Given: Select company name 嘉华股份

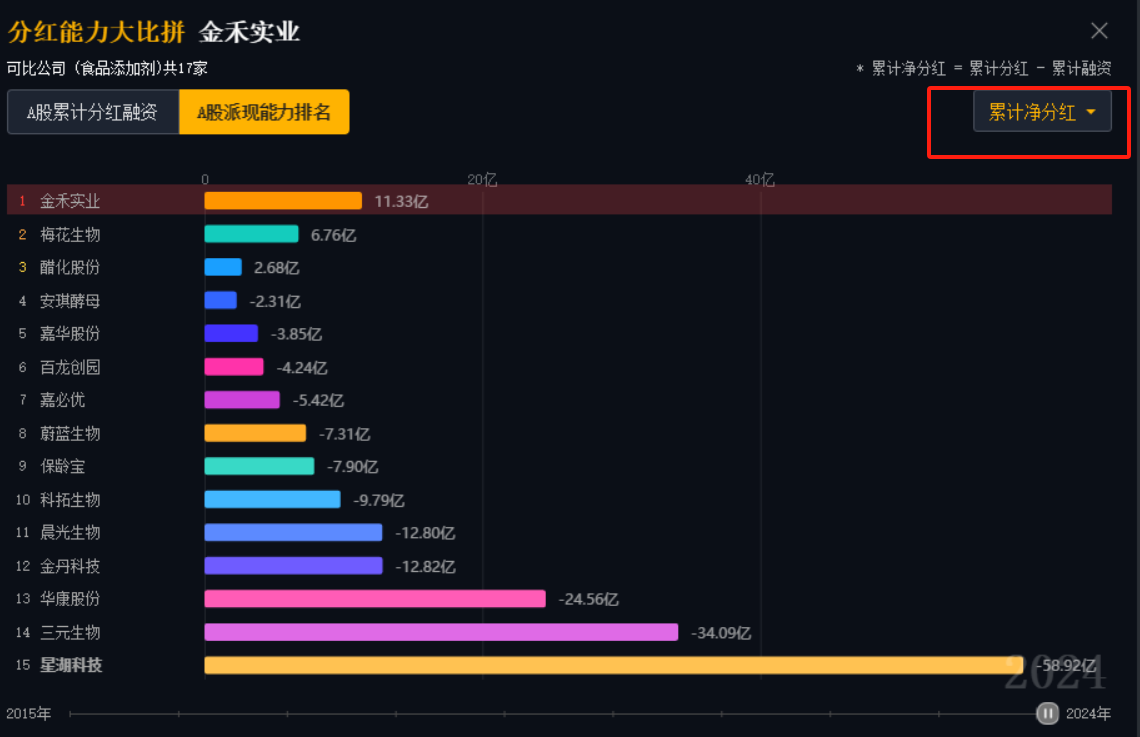Looking at the screenshot, I should pyautogui.click(x=70, y=334).
